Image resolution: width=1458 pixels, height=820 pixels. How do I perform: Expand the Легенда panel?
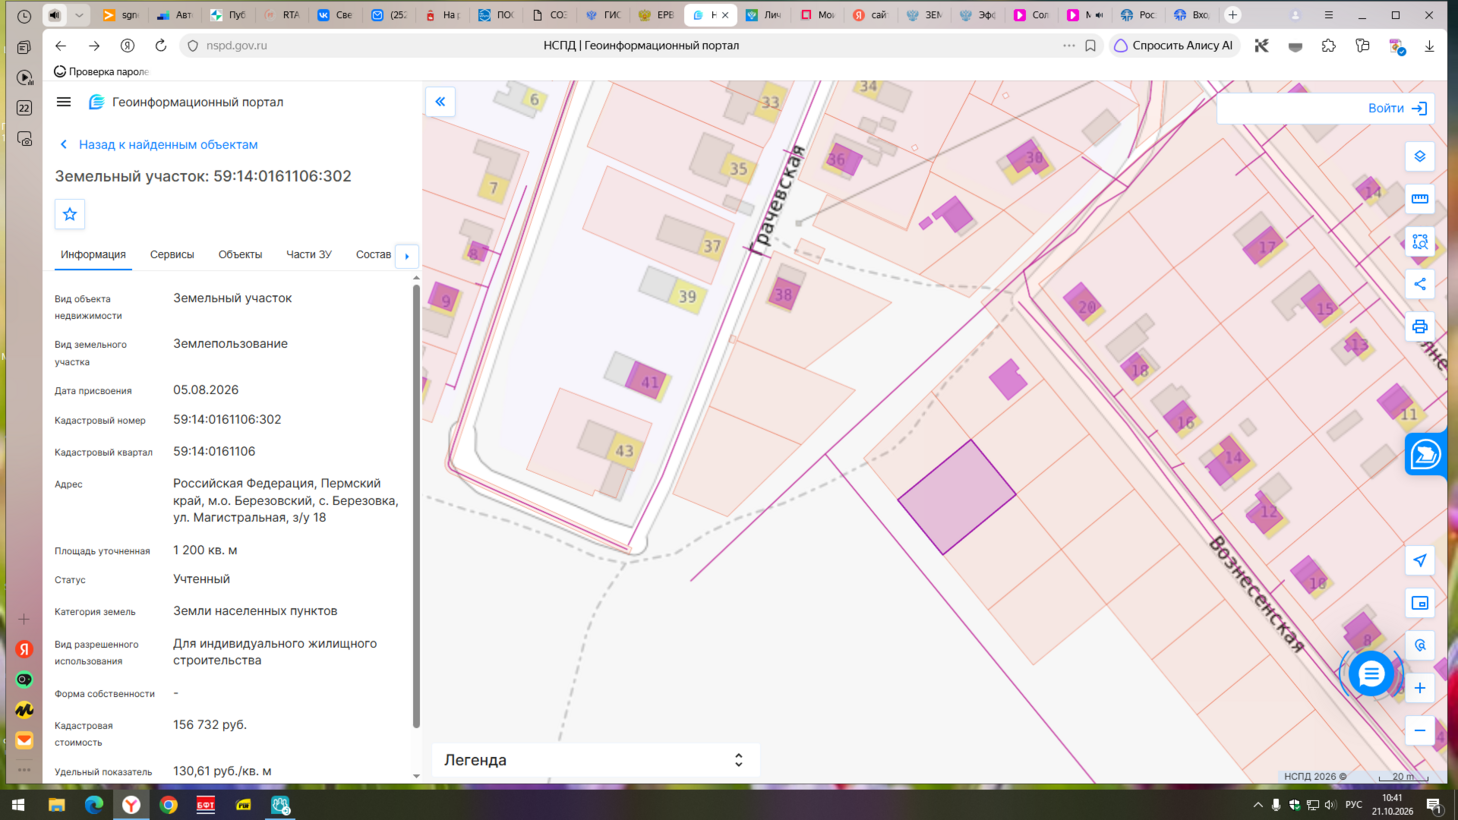coord(596,760)
